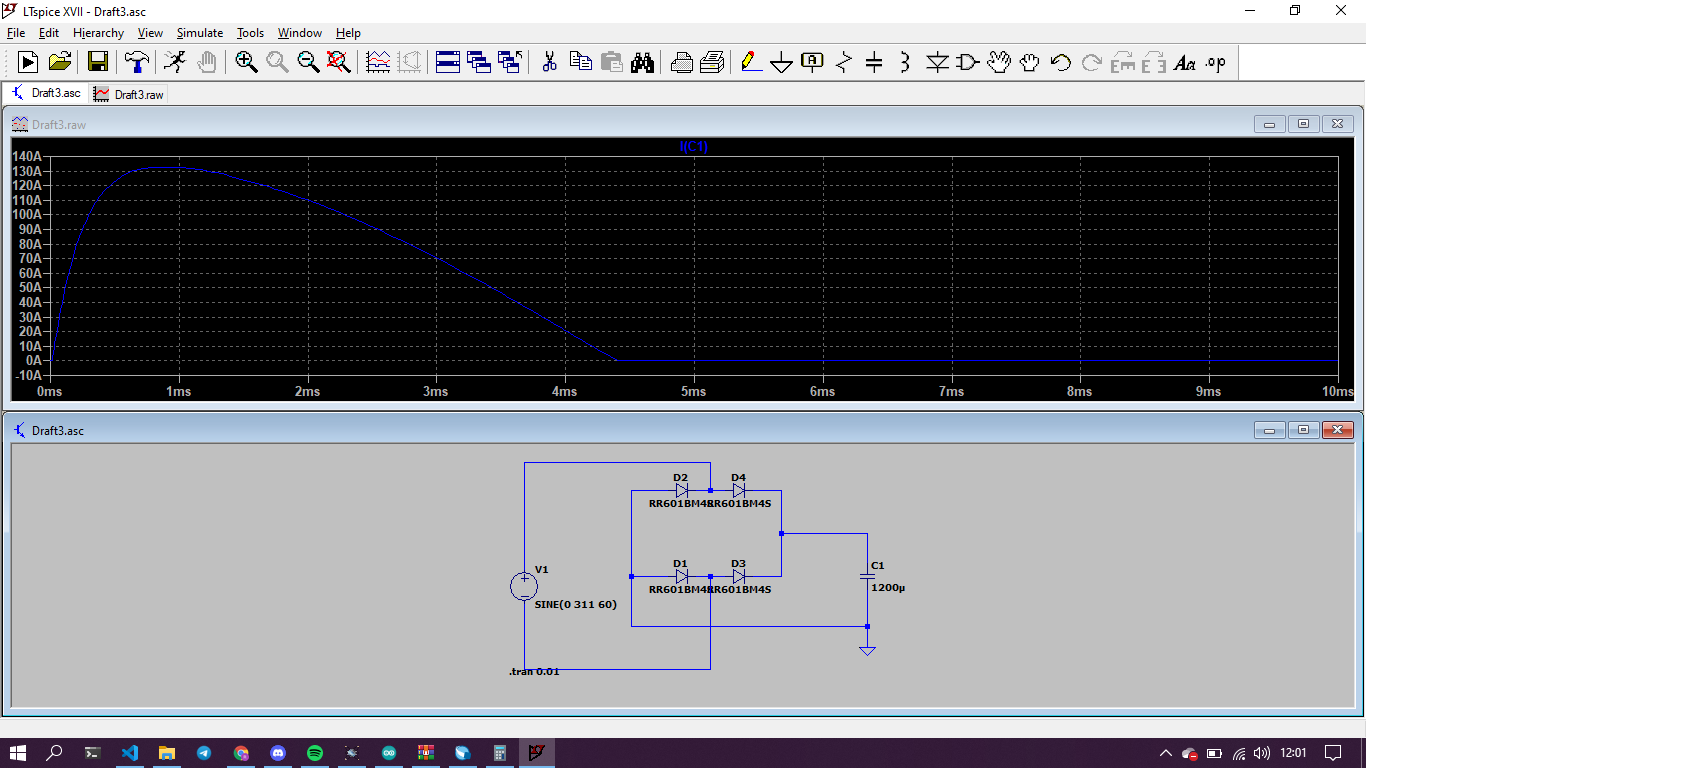This screenshot has width=1692, height=768.
Task: Select the Move hand tool
Action: (998, 62)
